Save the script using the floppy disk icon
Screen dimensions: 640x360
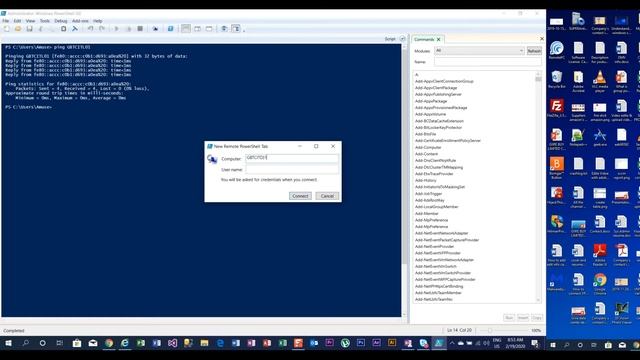tap(29, 29)
